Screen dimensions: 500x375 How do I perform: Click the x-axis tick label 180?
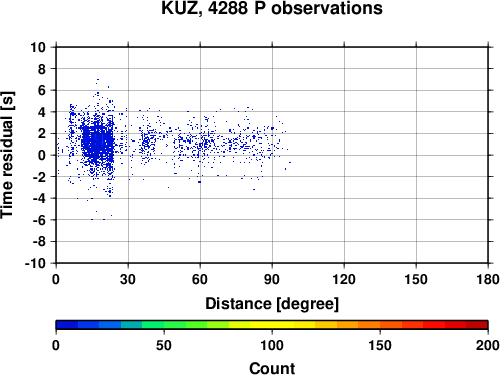pos(488,279)
